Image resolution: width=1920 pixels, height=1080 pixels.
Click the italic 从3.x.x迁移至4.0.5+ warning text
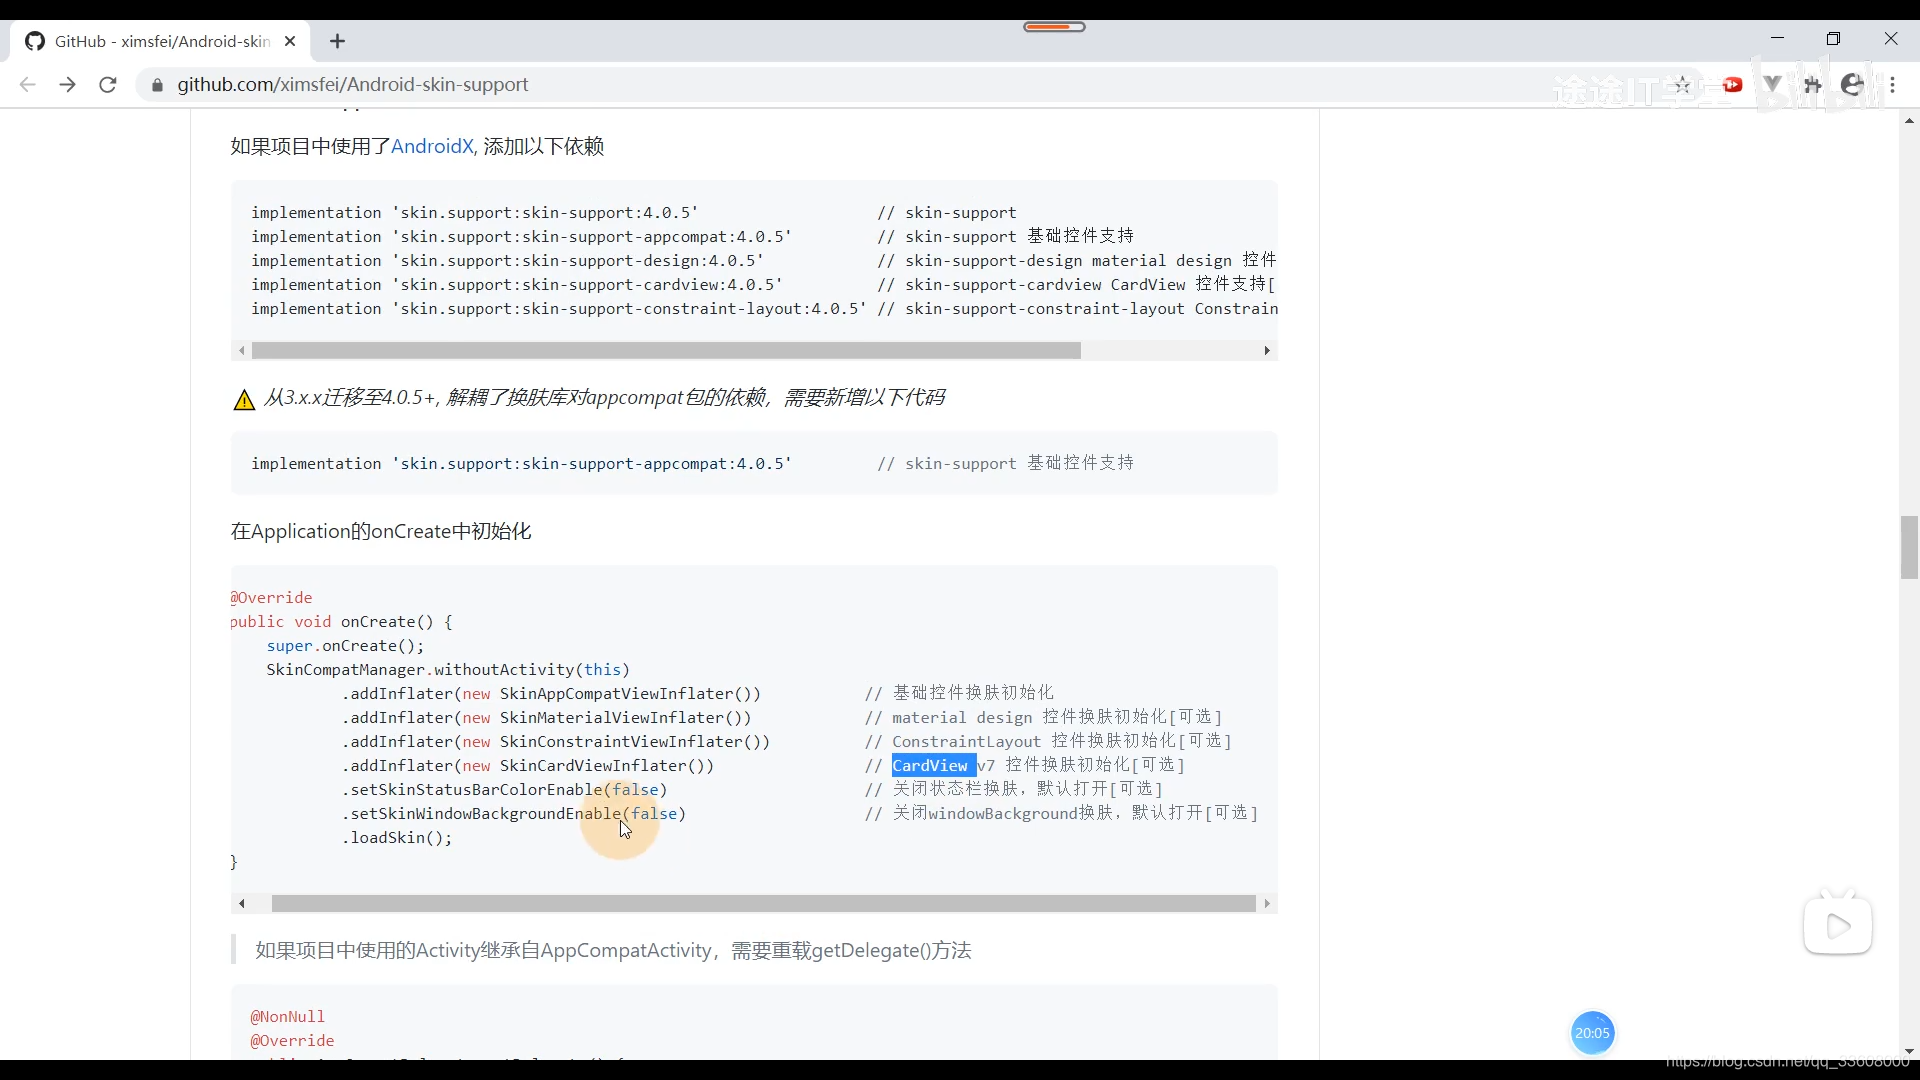tap(604, 398)
